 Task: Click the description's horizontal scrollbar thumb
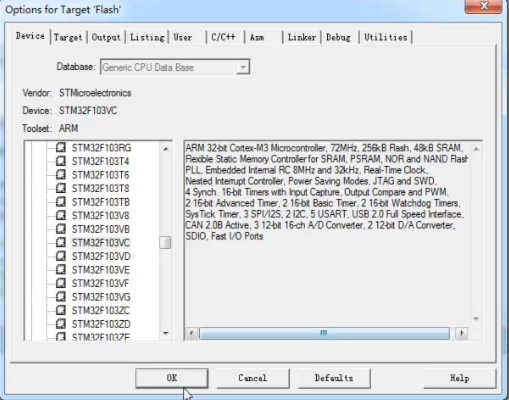click(324, 333)
